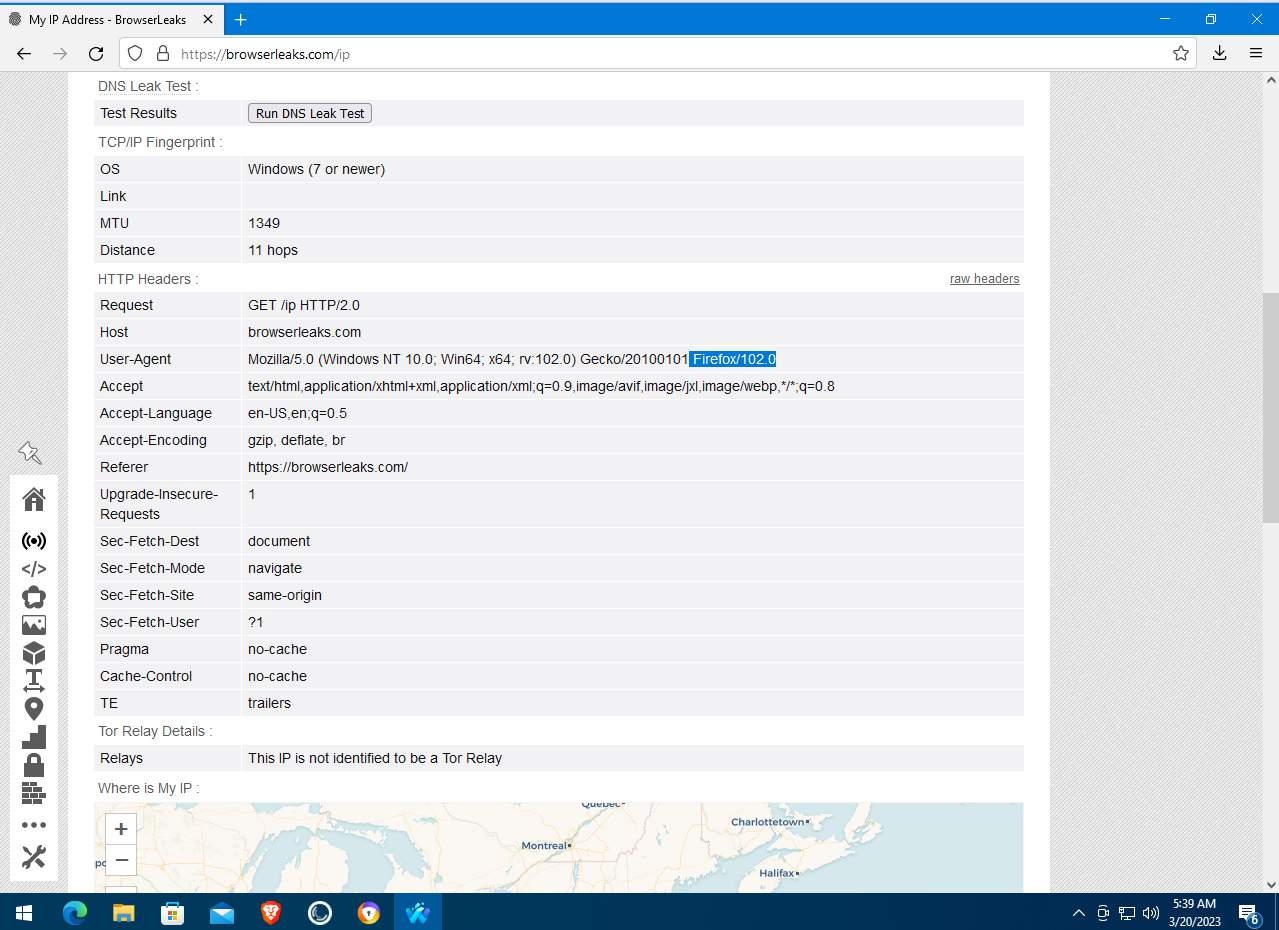Screen dimensions: 1279x930
Task: Open the Downloads arrow icon
Action: 1219,54
